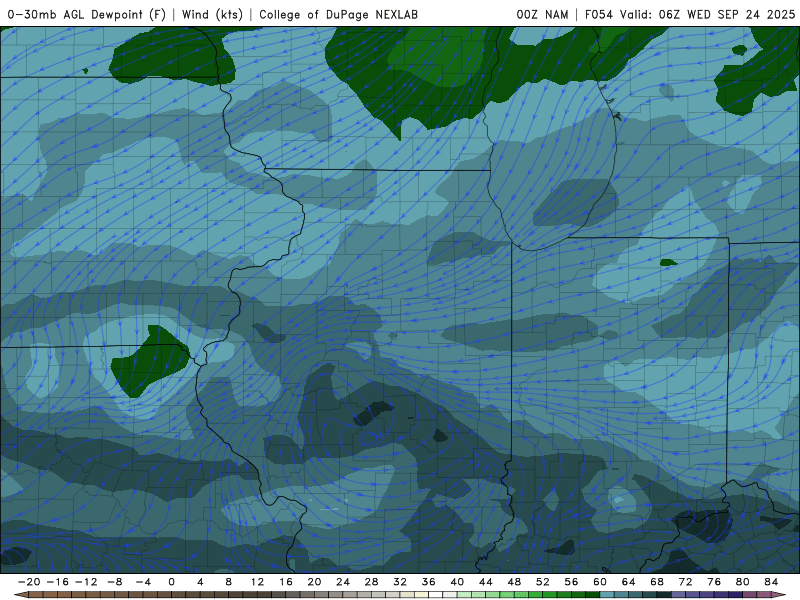Select the -4 value on the color scale
This screenshot has width=800, height=600.
[x=143, y=582]
